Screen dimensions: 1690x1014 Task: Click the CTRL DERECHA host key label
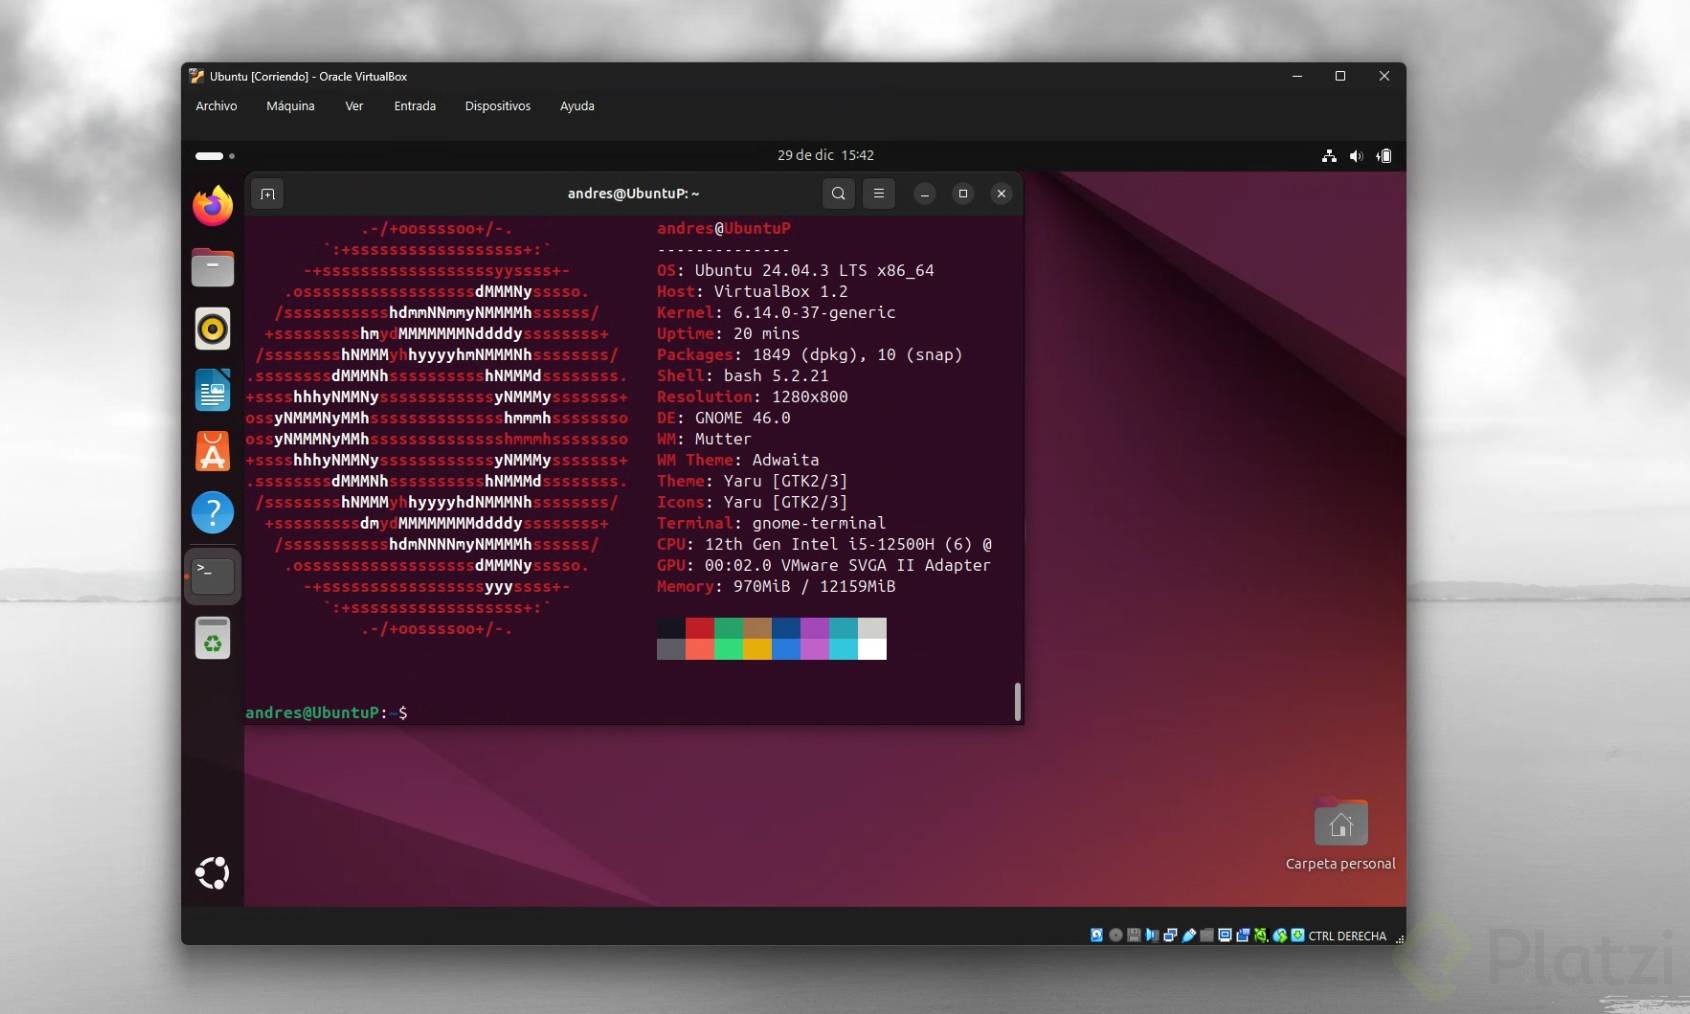[x=1347, y=937]
